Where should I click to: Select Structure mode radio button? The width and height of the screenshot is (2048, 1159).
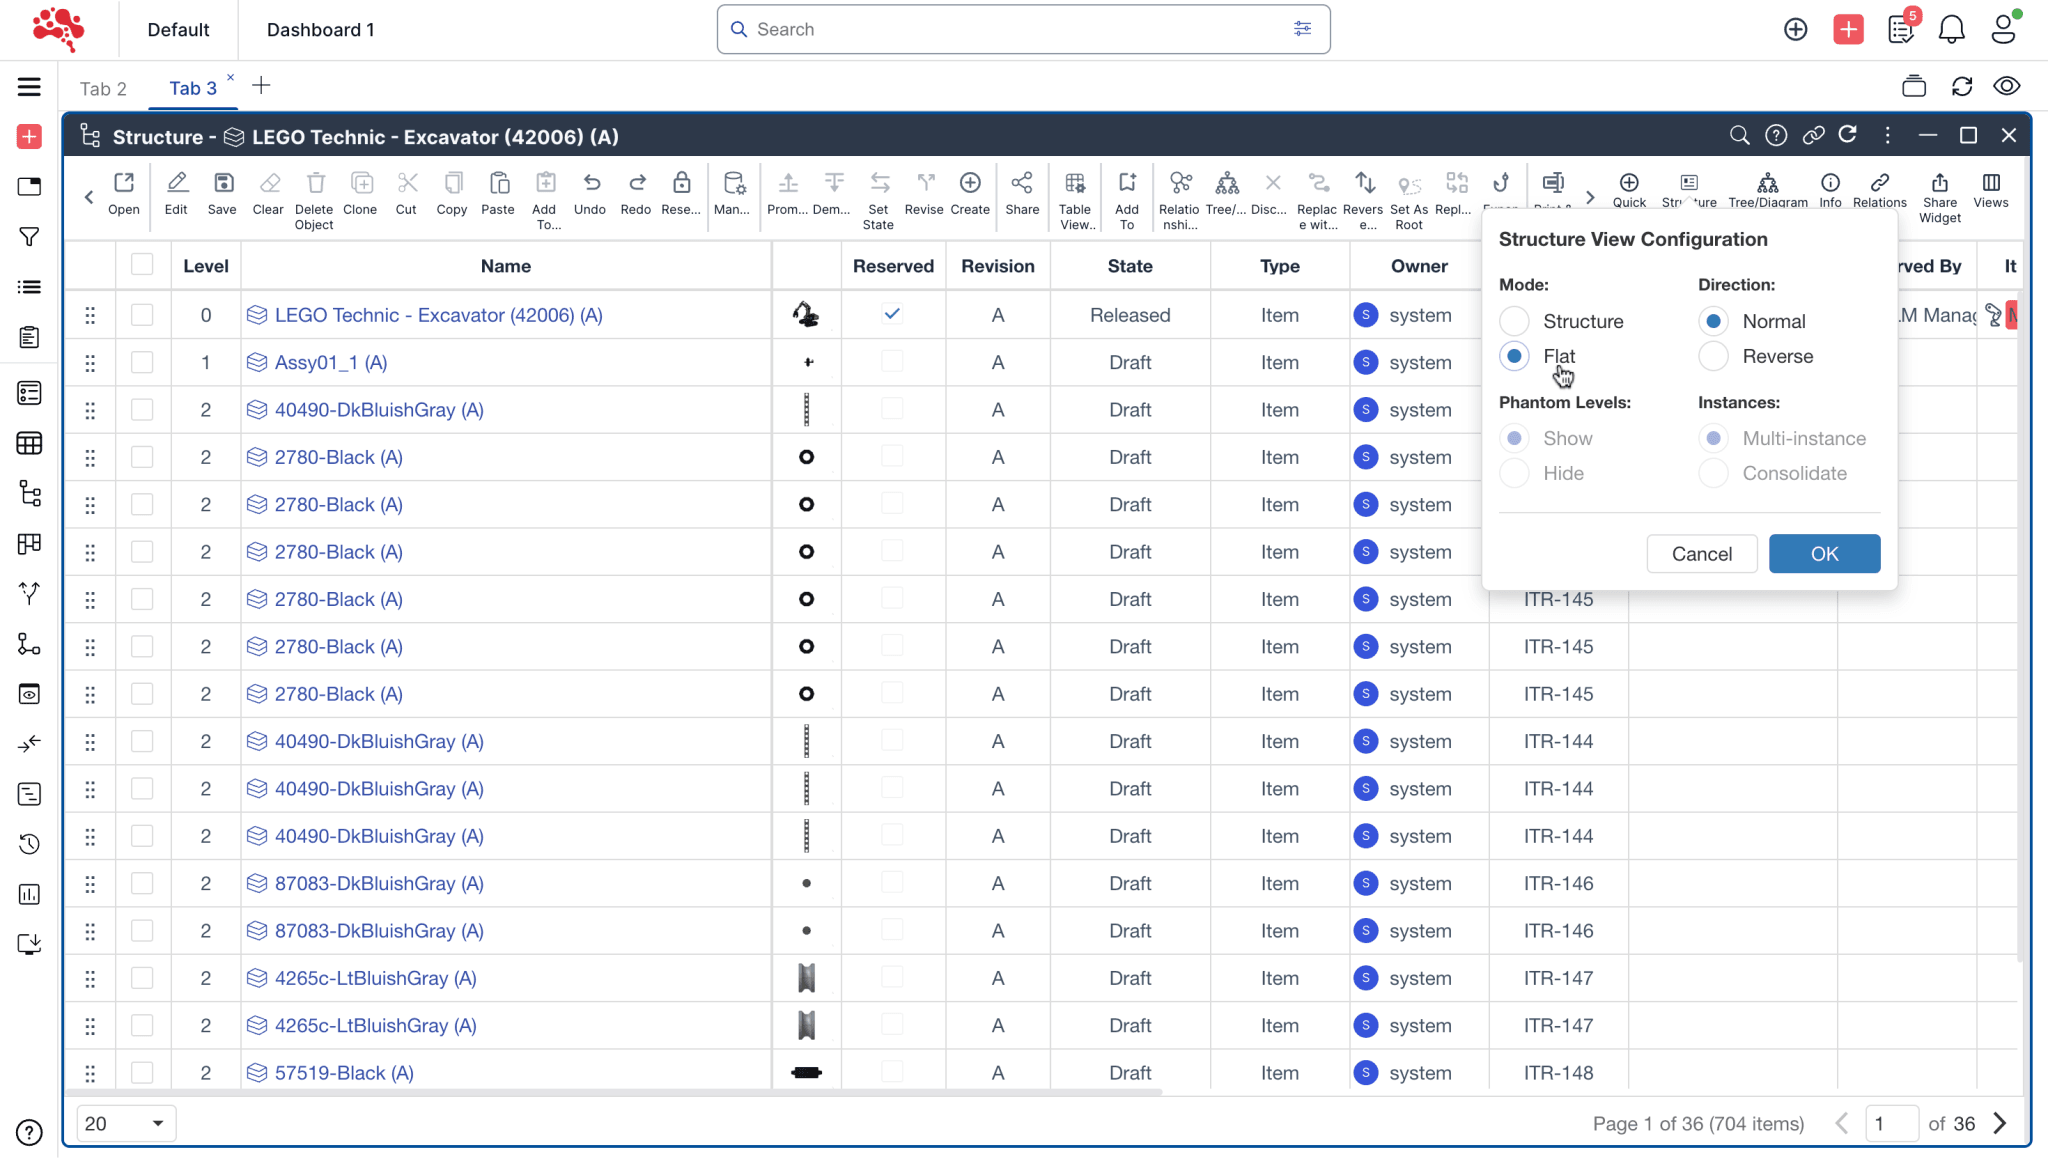point(1514,321)
